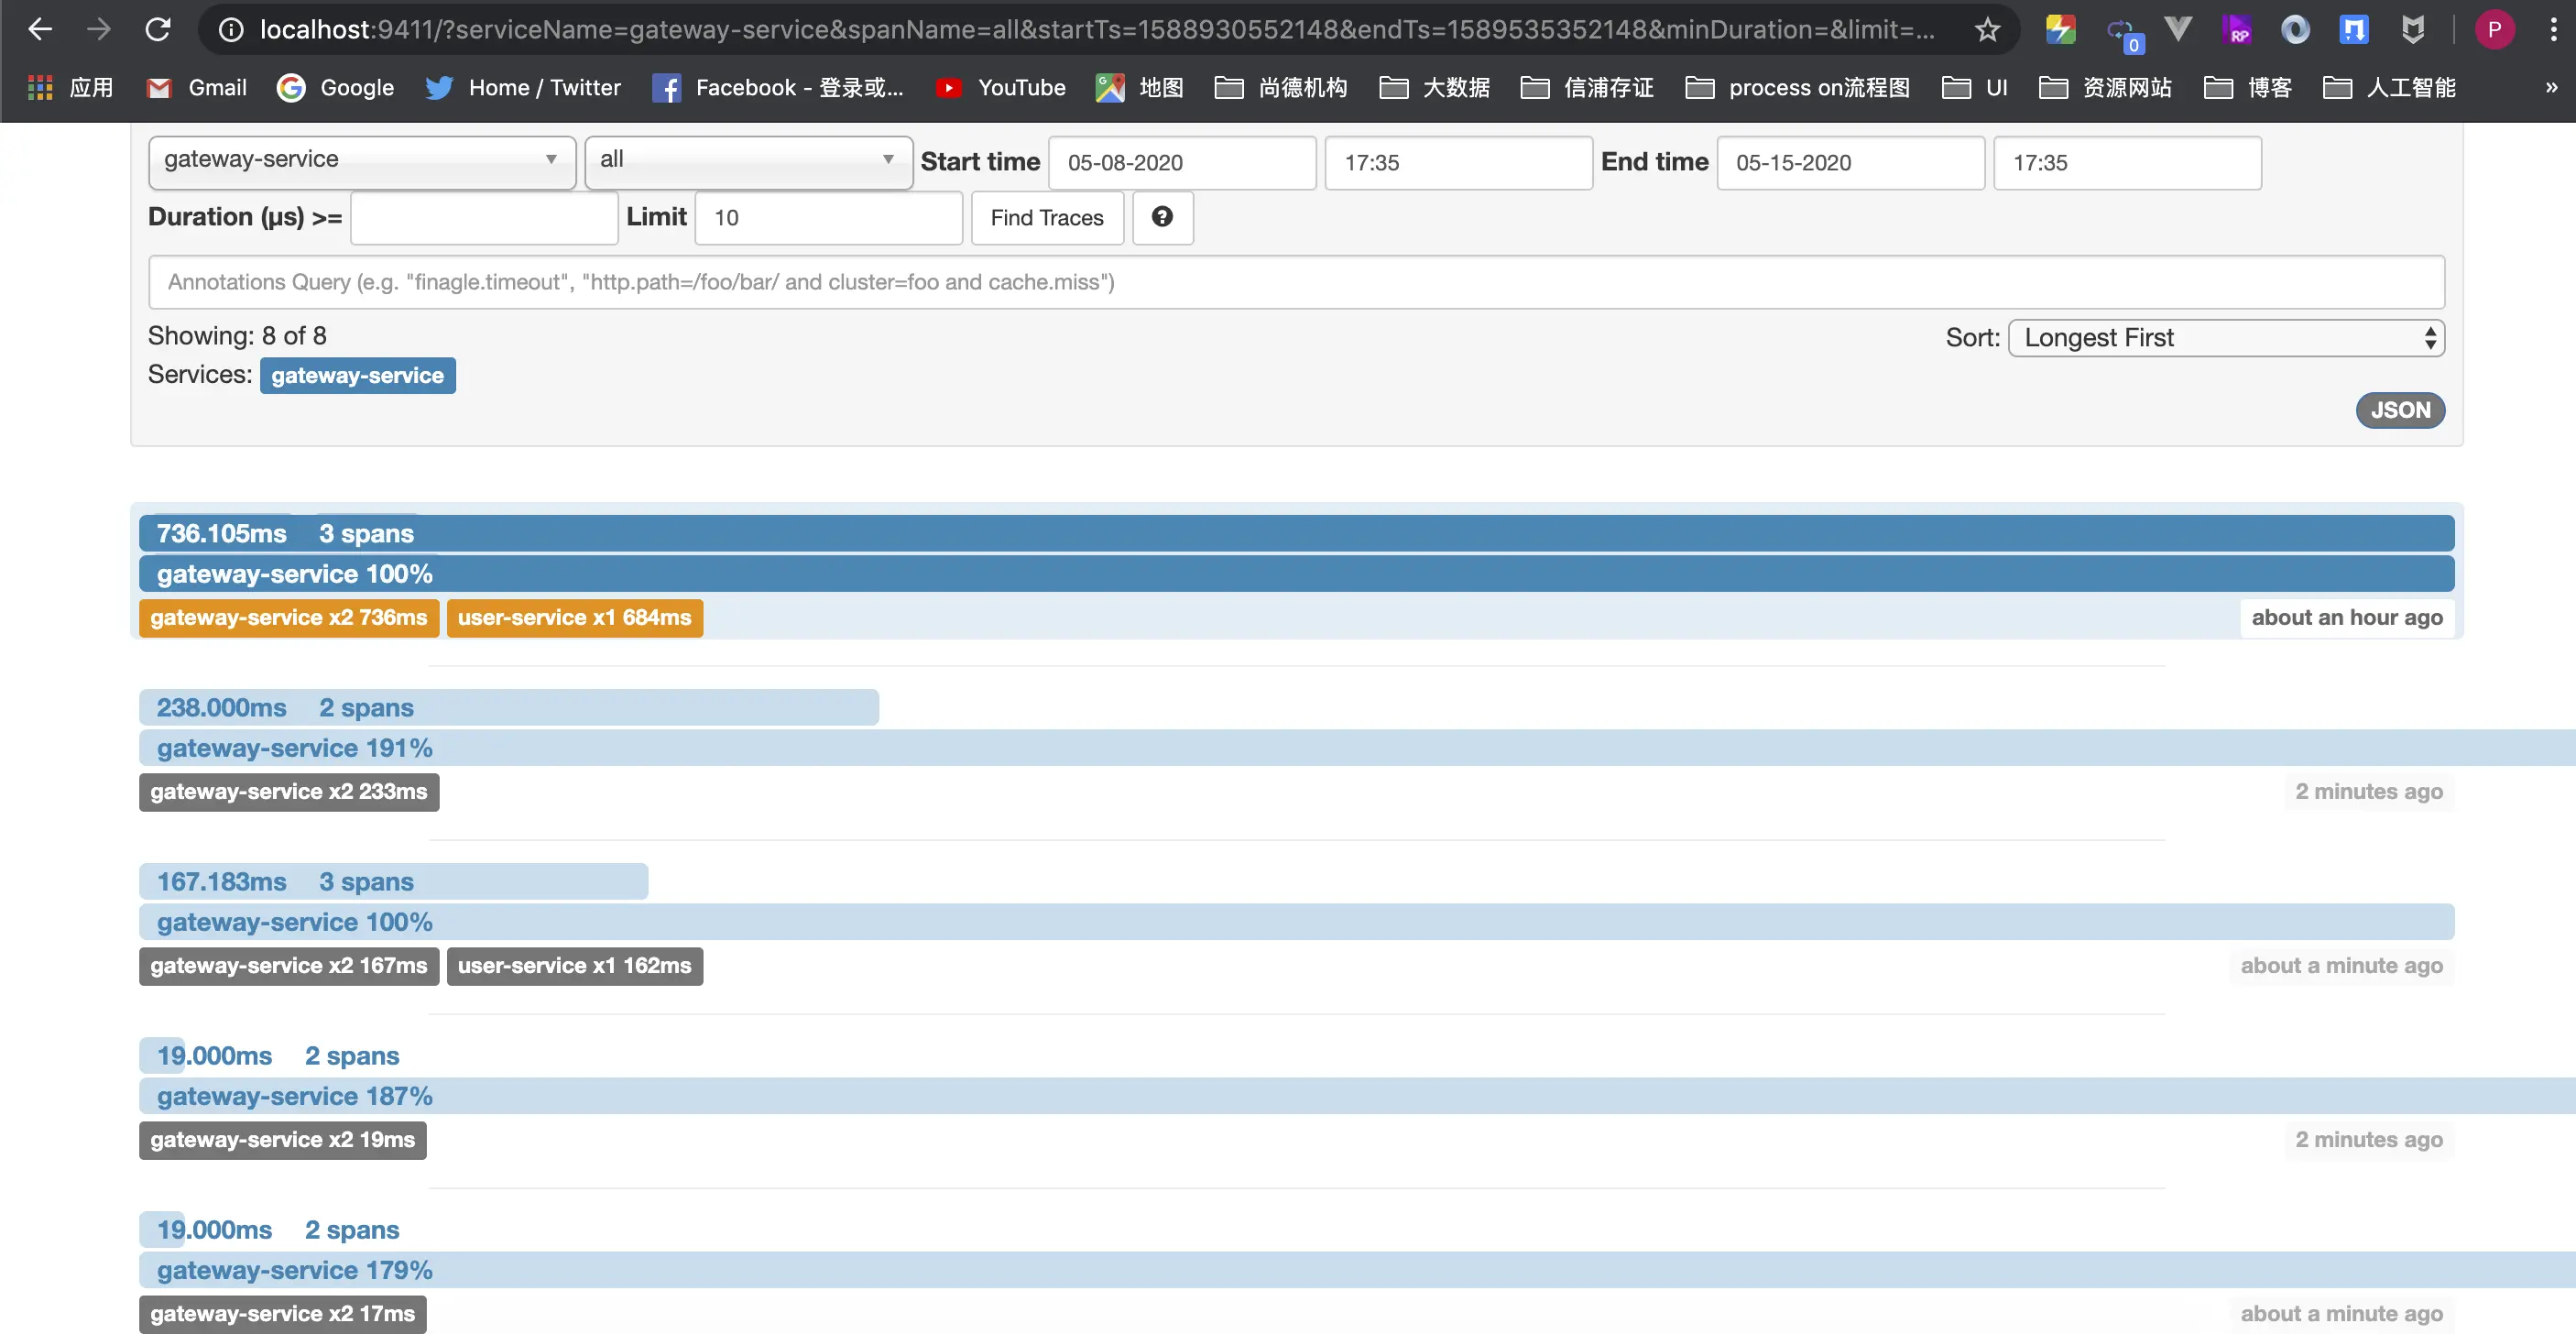Open Home / Twitter bookmark
Screen dimensions: 2576x1334
click(523, 88)
